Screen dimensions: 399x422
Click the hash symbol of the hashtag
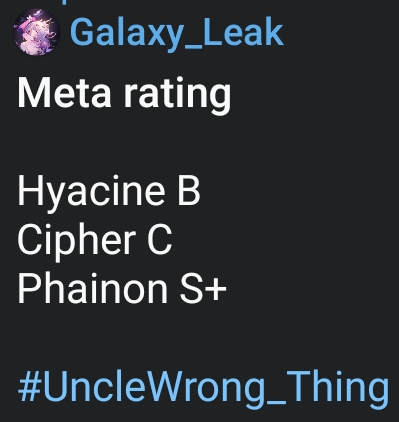click(x=29, y=386)
